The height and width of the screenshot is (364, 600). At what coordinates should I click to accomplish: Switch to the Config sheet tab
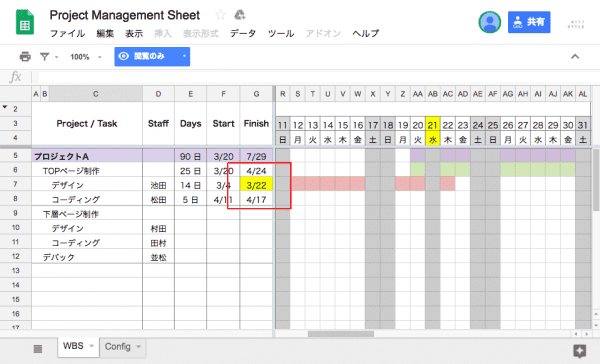click(117, 346)
